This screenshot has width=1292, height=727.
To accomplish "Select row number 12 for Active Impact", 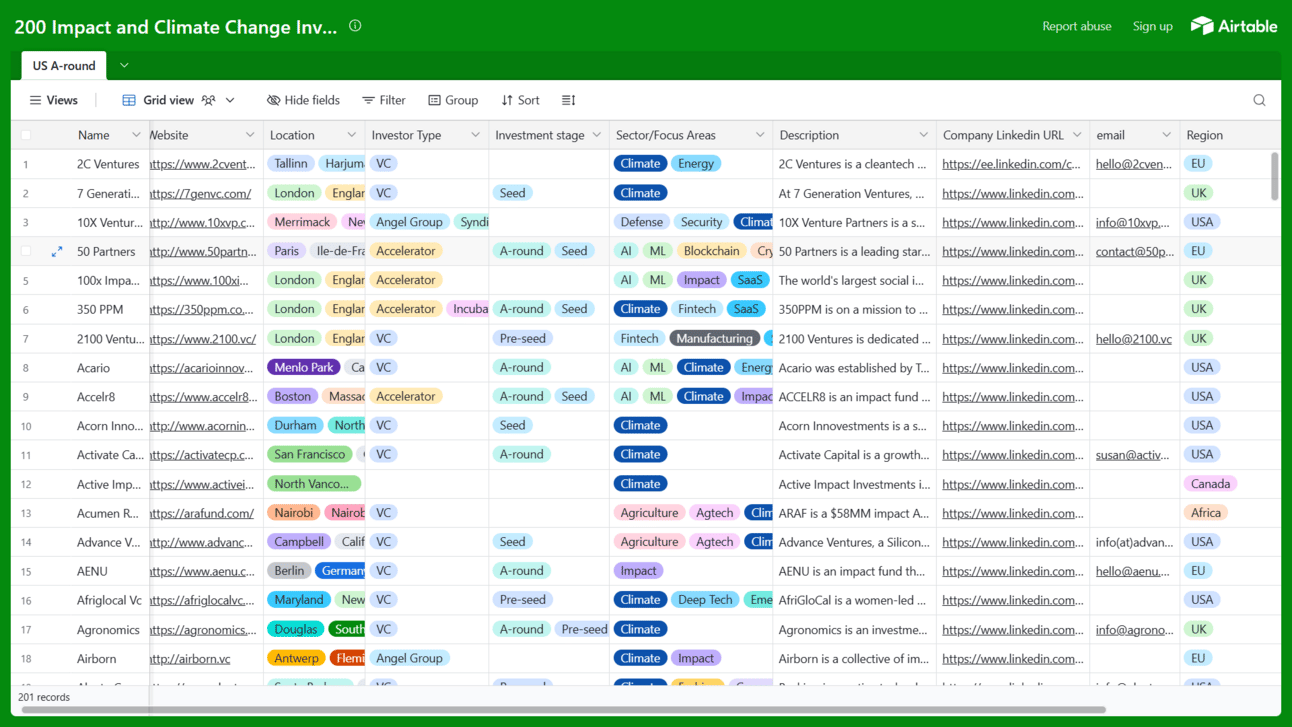I will click(26, 484).
